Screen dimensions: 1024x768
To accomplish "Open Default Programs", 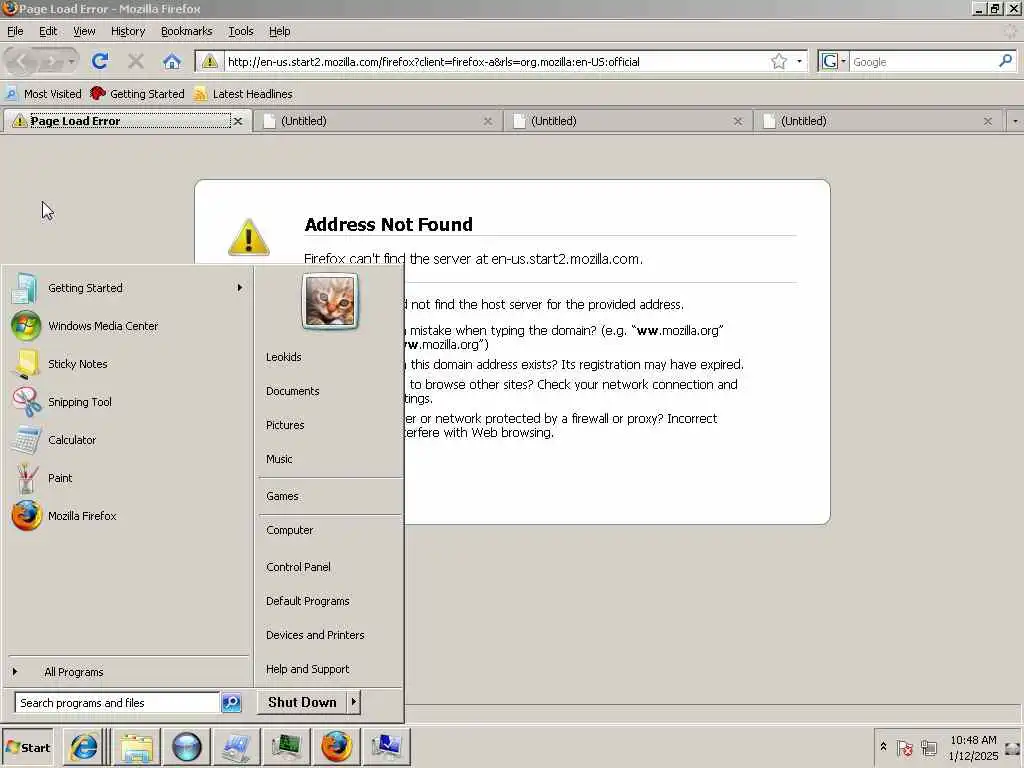I will click(x=308, y=601).
